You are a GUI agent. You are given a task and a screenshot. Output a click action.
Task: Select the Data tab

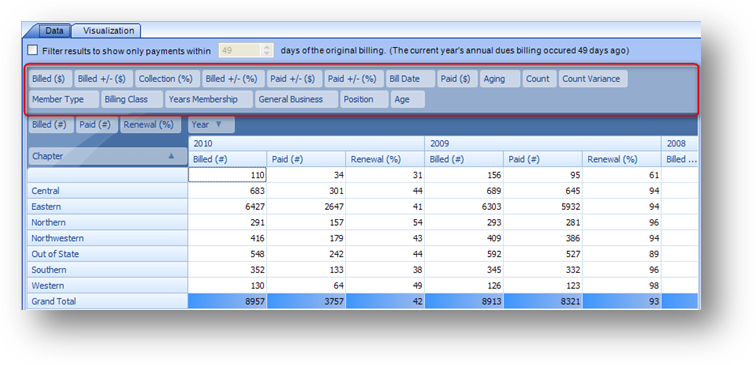coord(54,31)
